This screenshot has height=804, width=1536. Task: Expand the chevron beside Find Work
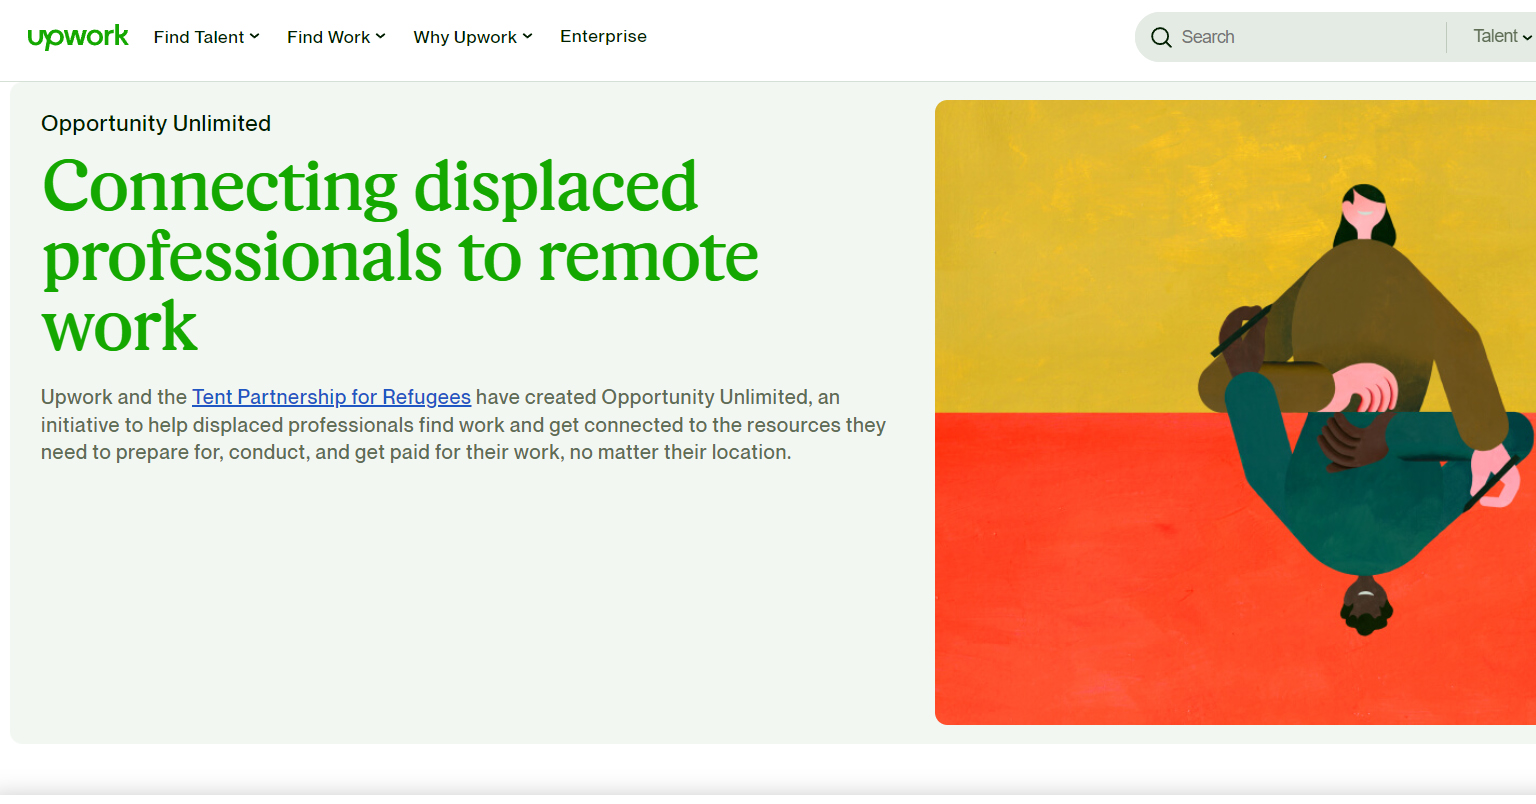(x=381, y=37)
